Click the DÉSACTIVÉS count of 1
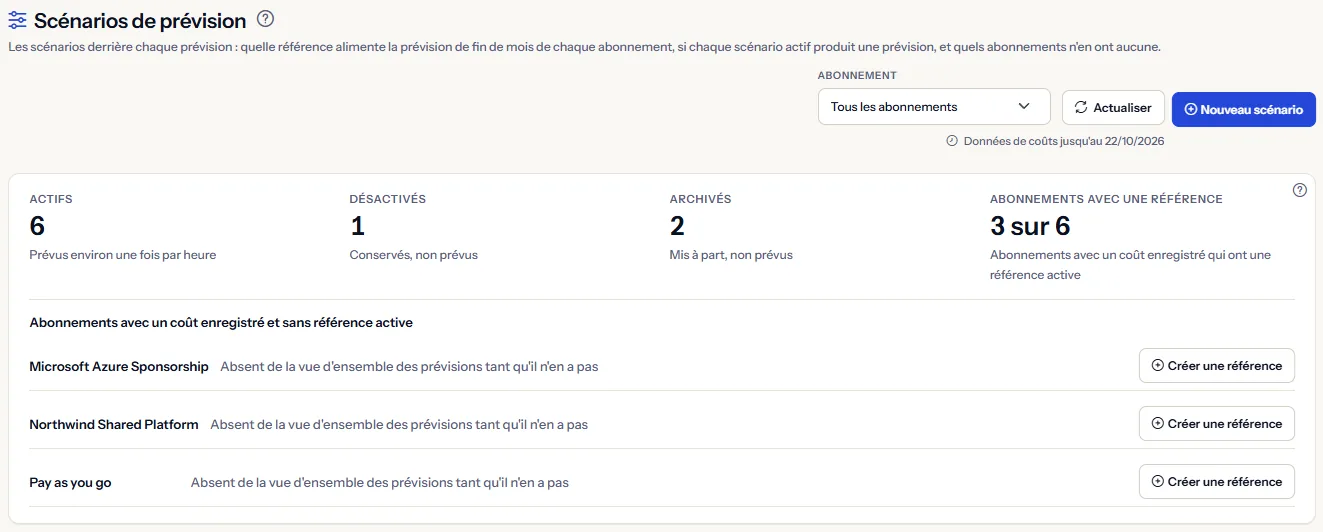This screenshot has width=1323, height=532. [x=357, y=226]
